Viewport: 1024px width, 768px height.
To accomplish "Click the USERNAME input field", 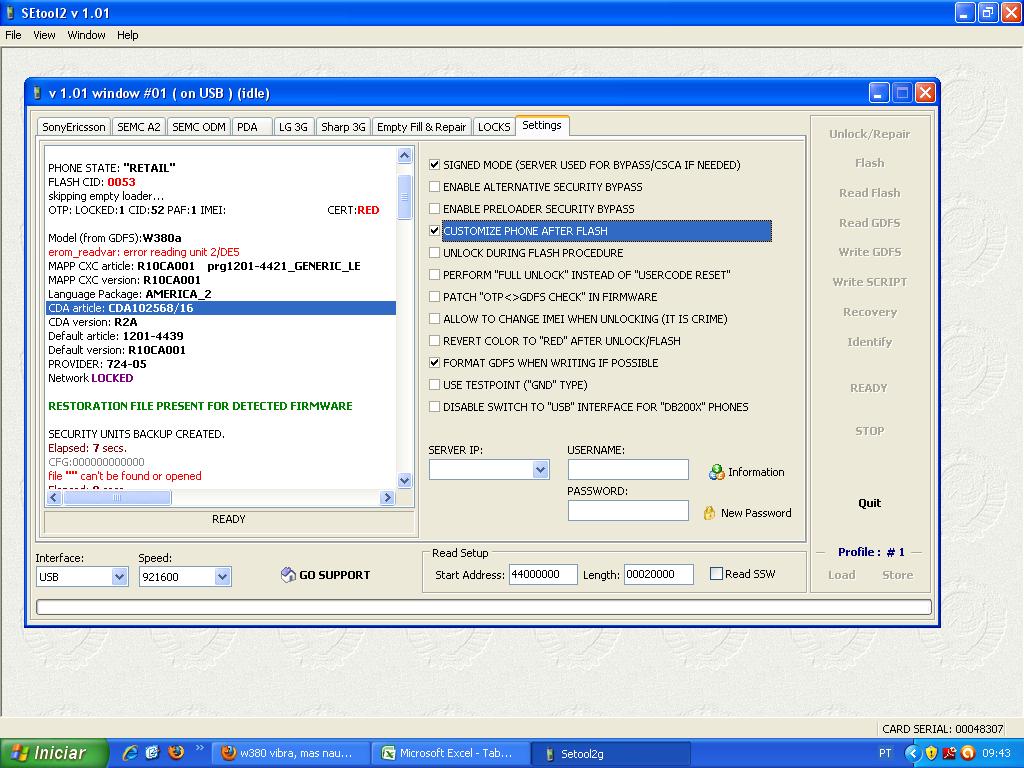I will pos(628,470).
